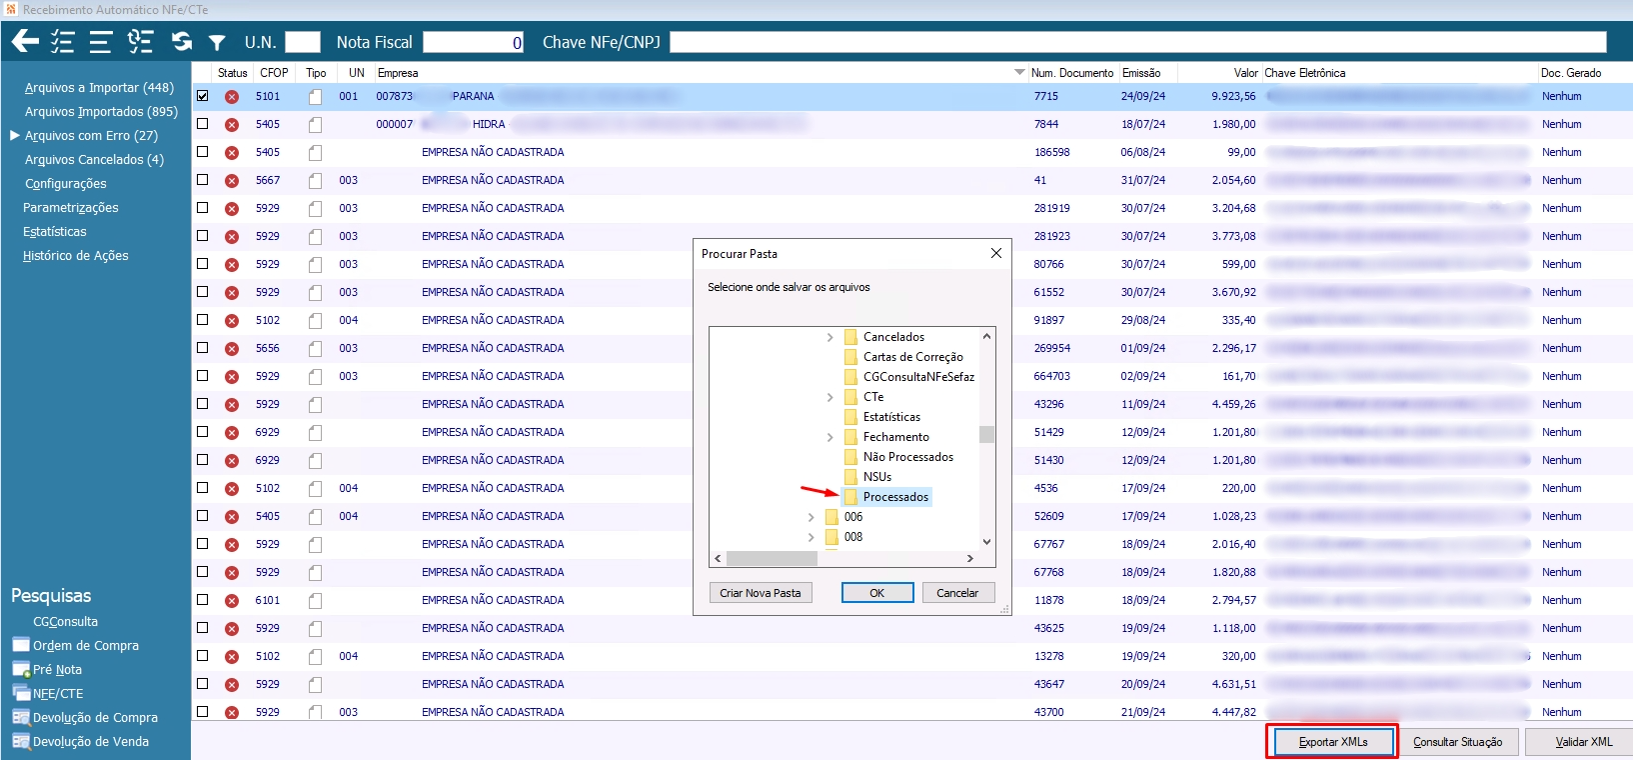Tick the checkbox for document 41

(x=203, y=180)
